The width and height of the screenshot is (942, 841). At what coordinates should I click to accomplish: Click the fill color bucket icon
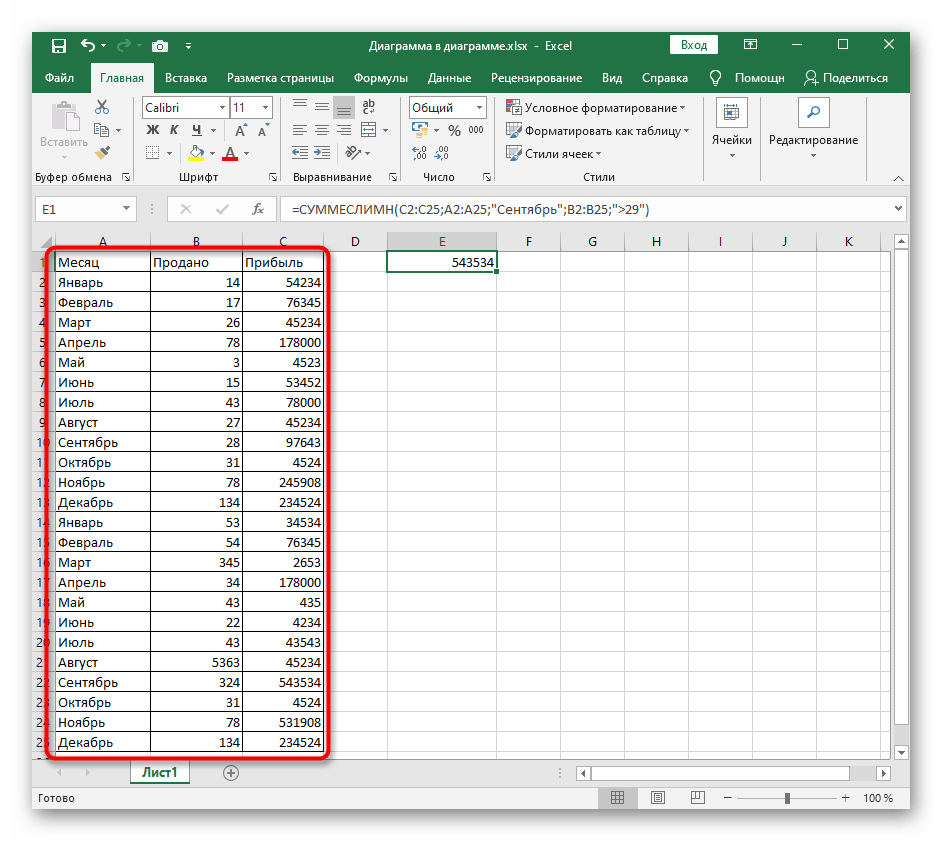[x=196, y=153]
